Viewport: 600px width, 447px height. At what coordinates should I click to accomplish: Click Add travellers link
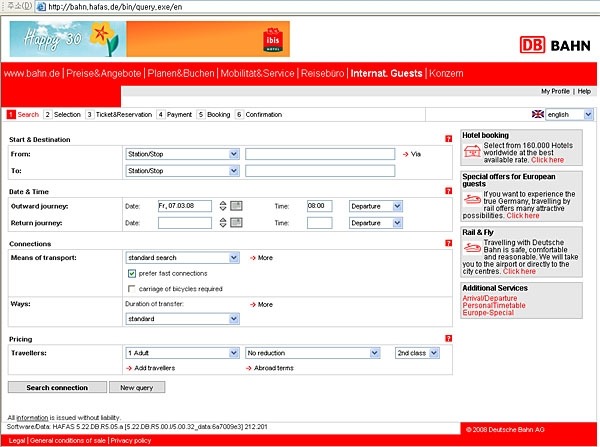pyautogui.click(x=151, y=368)
